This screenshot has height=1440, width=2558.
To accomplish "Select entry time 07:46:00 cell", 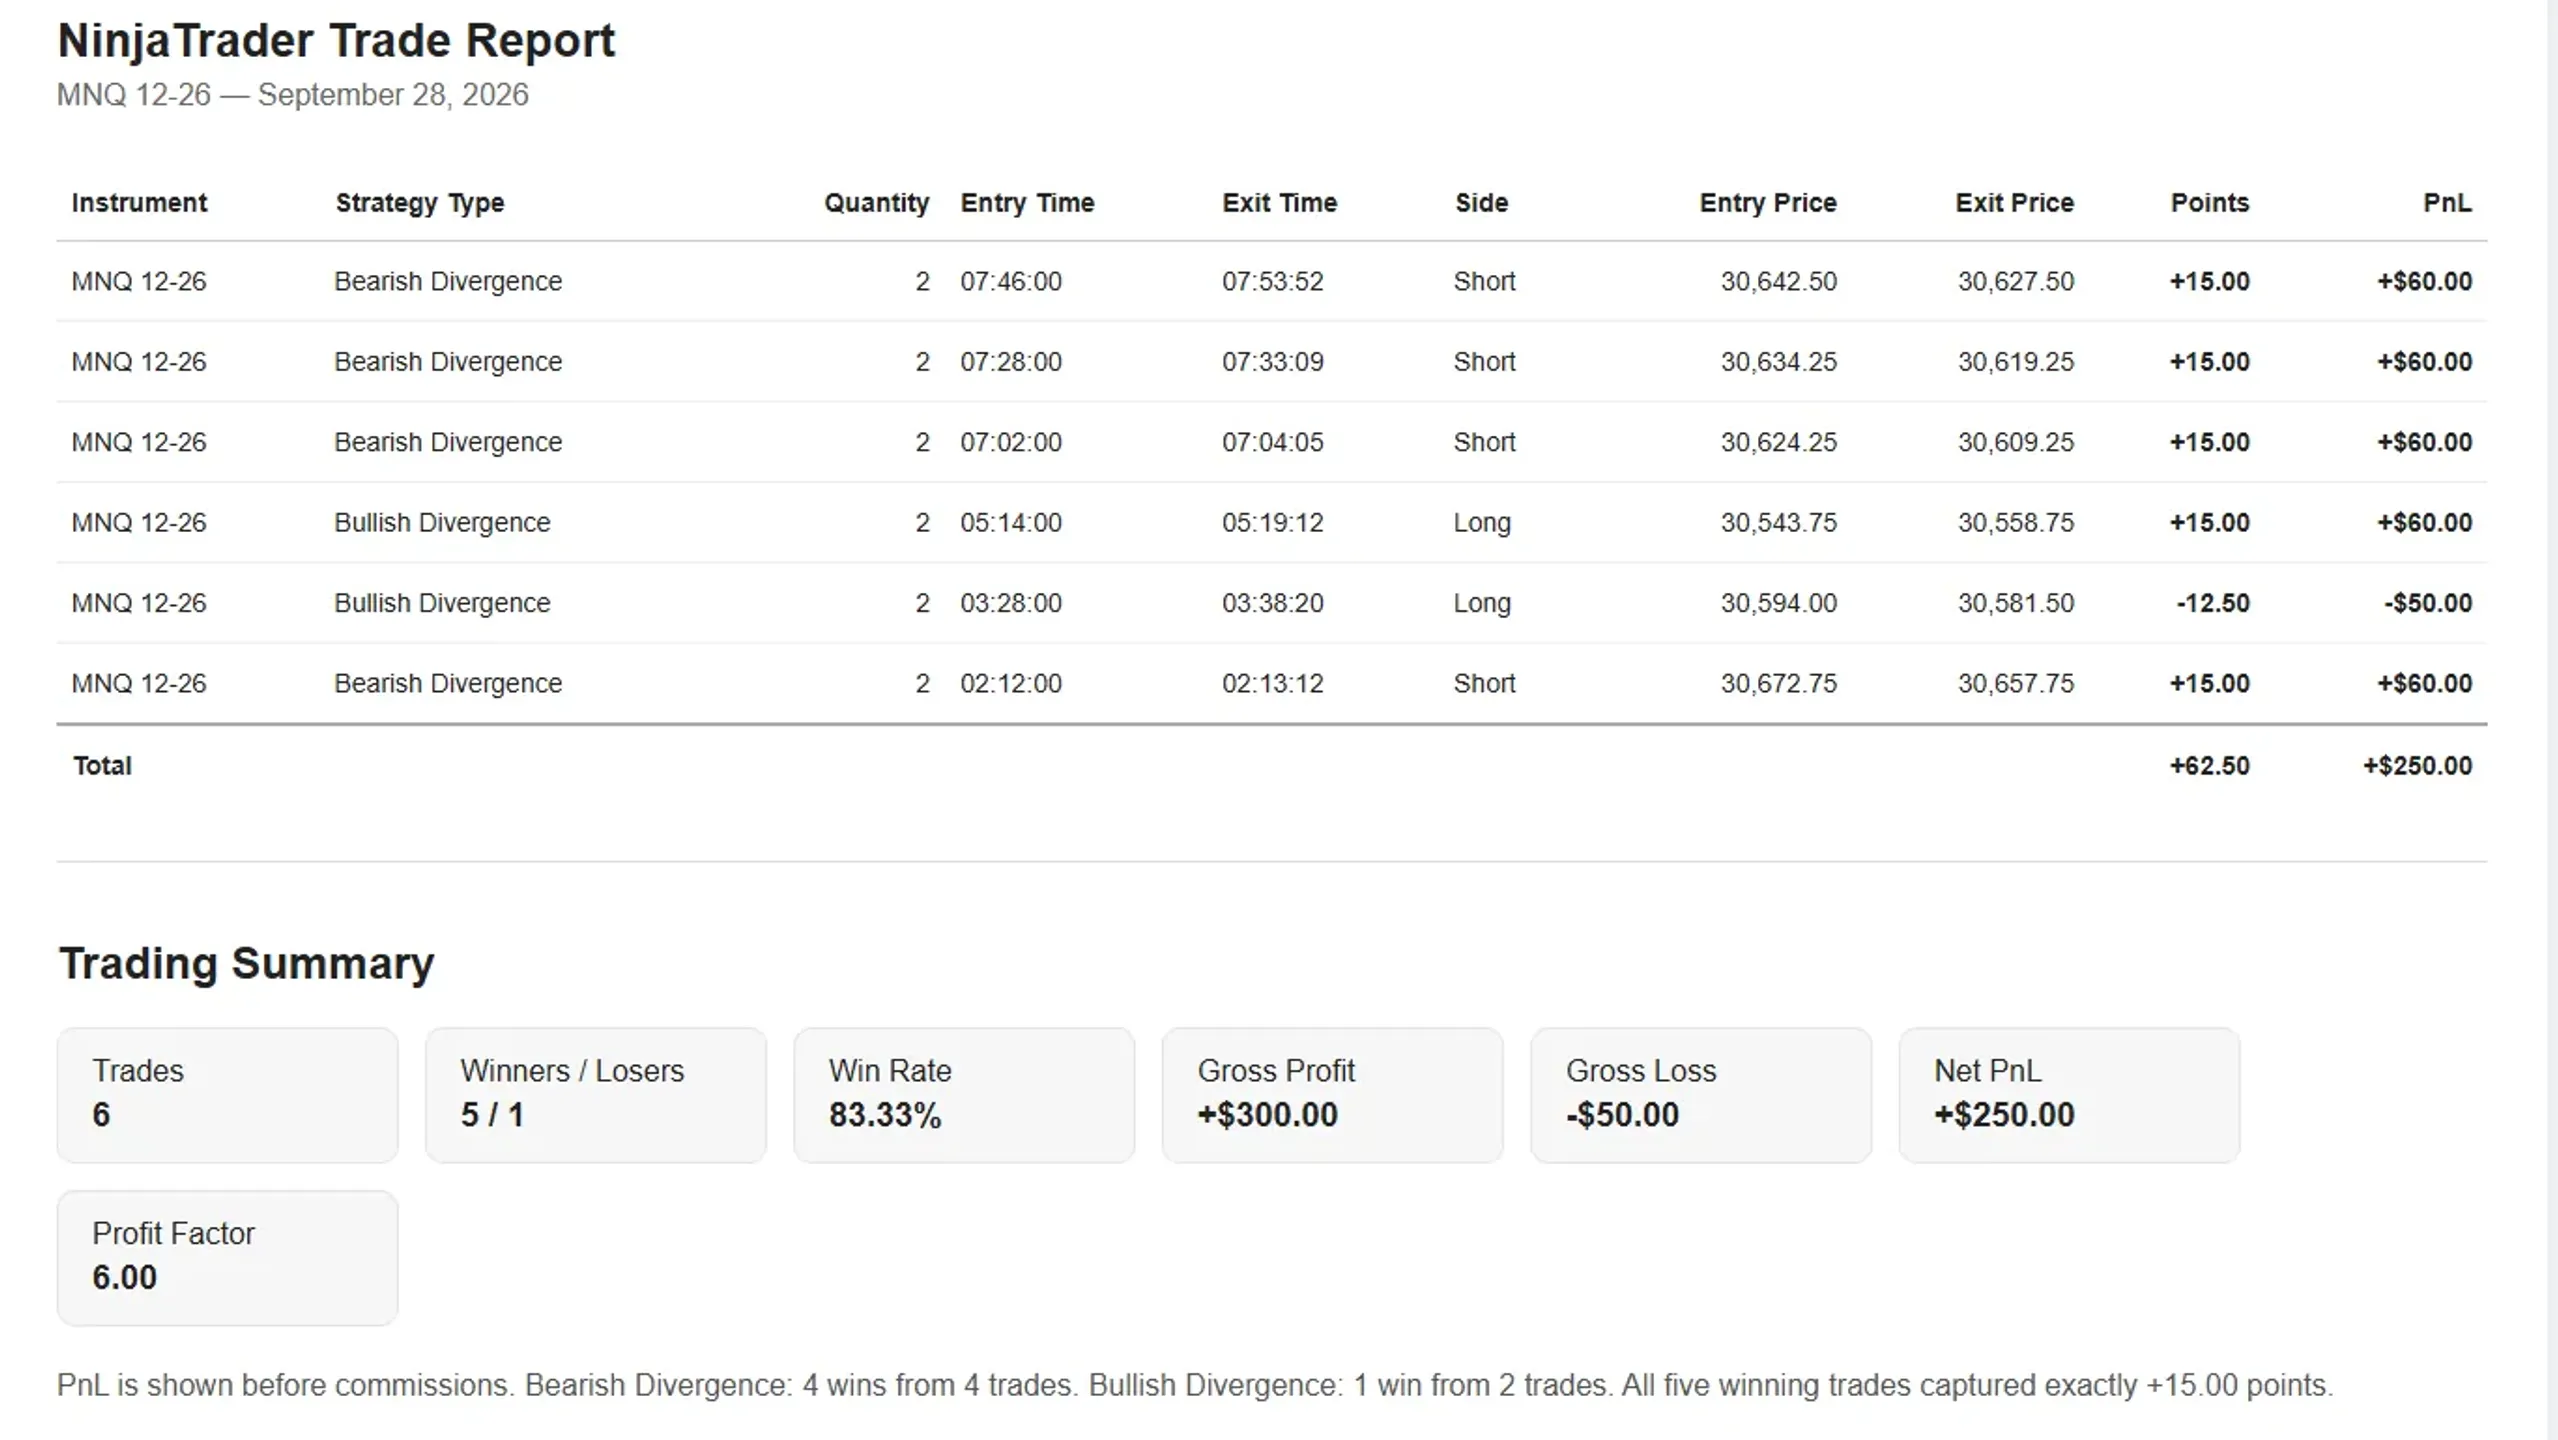I will 1011,282.
